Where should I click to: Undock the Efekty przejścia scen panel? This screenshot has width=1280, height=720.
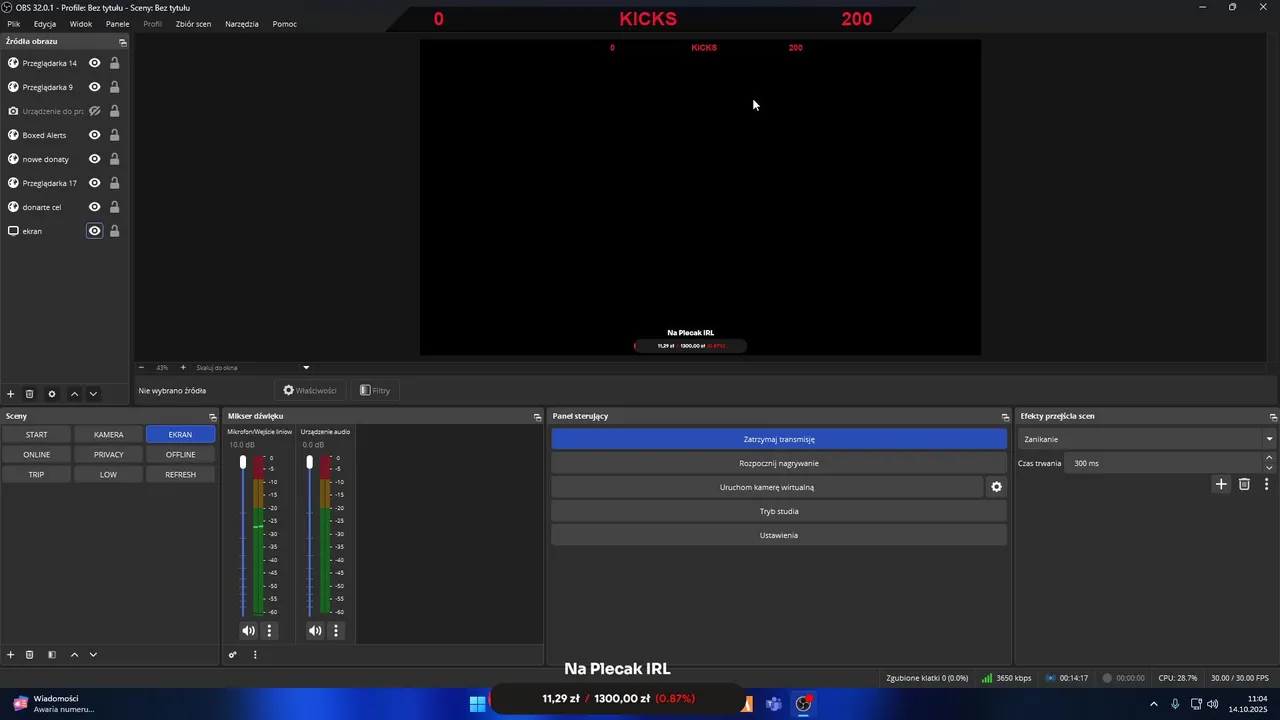tap(1273, 416)
